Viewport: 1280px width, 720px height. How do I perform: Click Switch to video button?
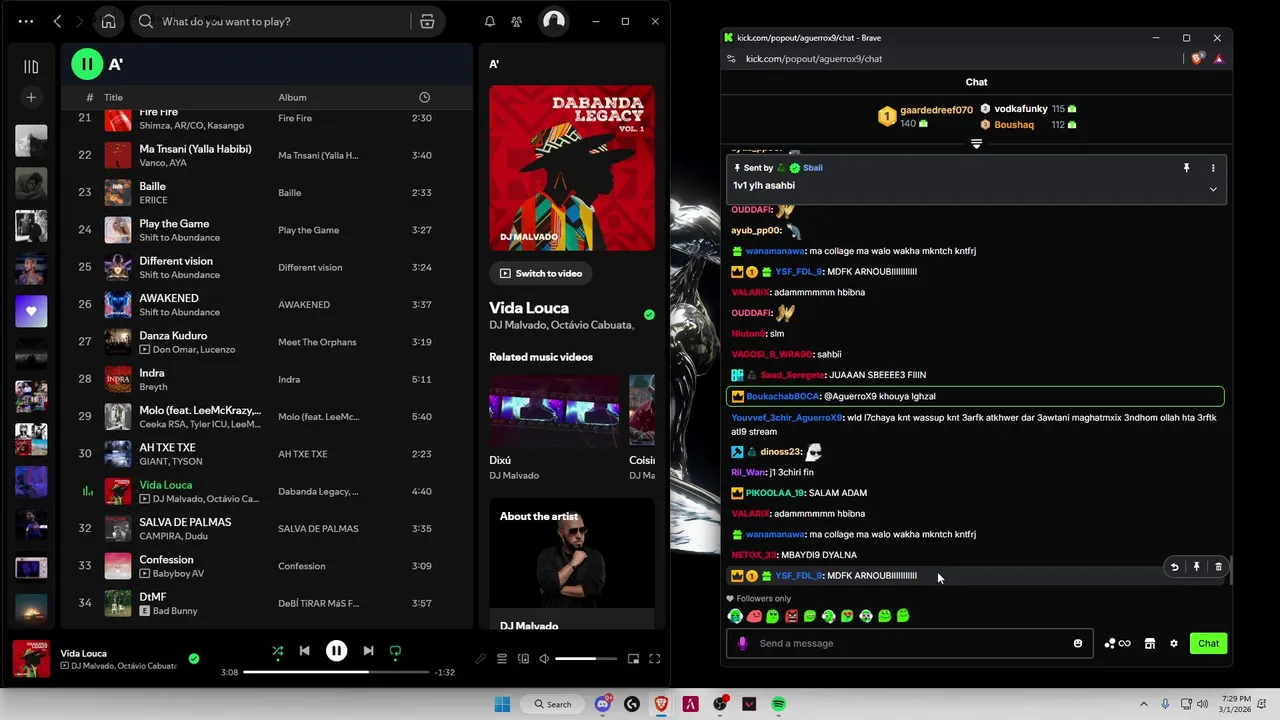(x=541, y=273)
